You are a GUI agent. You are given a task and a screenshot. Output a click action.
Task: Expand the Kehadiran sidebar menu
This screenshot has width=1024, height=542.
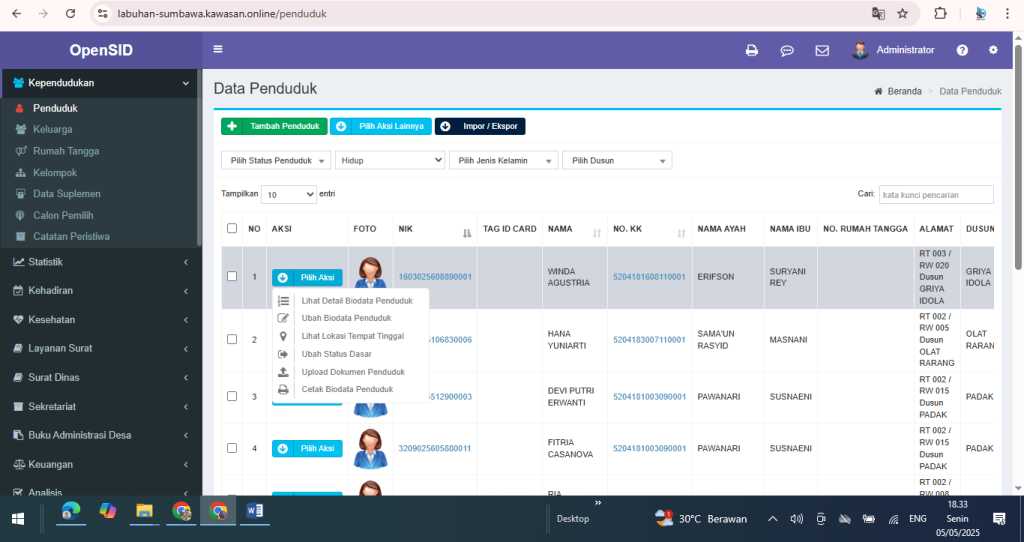(101, 291)
